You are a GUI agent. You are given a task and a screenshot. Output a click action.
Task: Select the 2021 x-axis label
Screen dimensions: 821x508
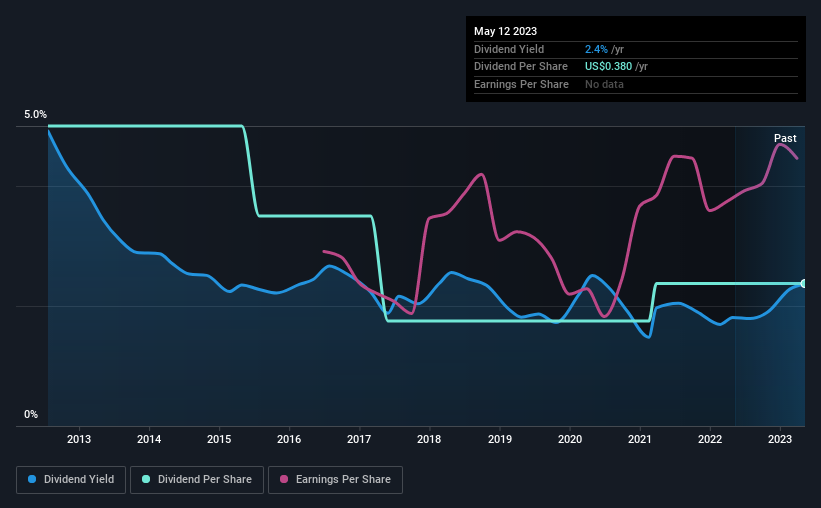tap(640, 439)
